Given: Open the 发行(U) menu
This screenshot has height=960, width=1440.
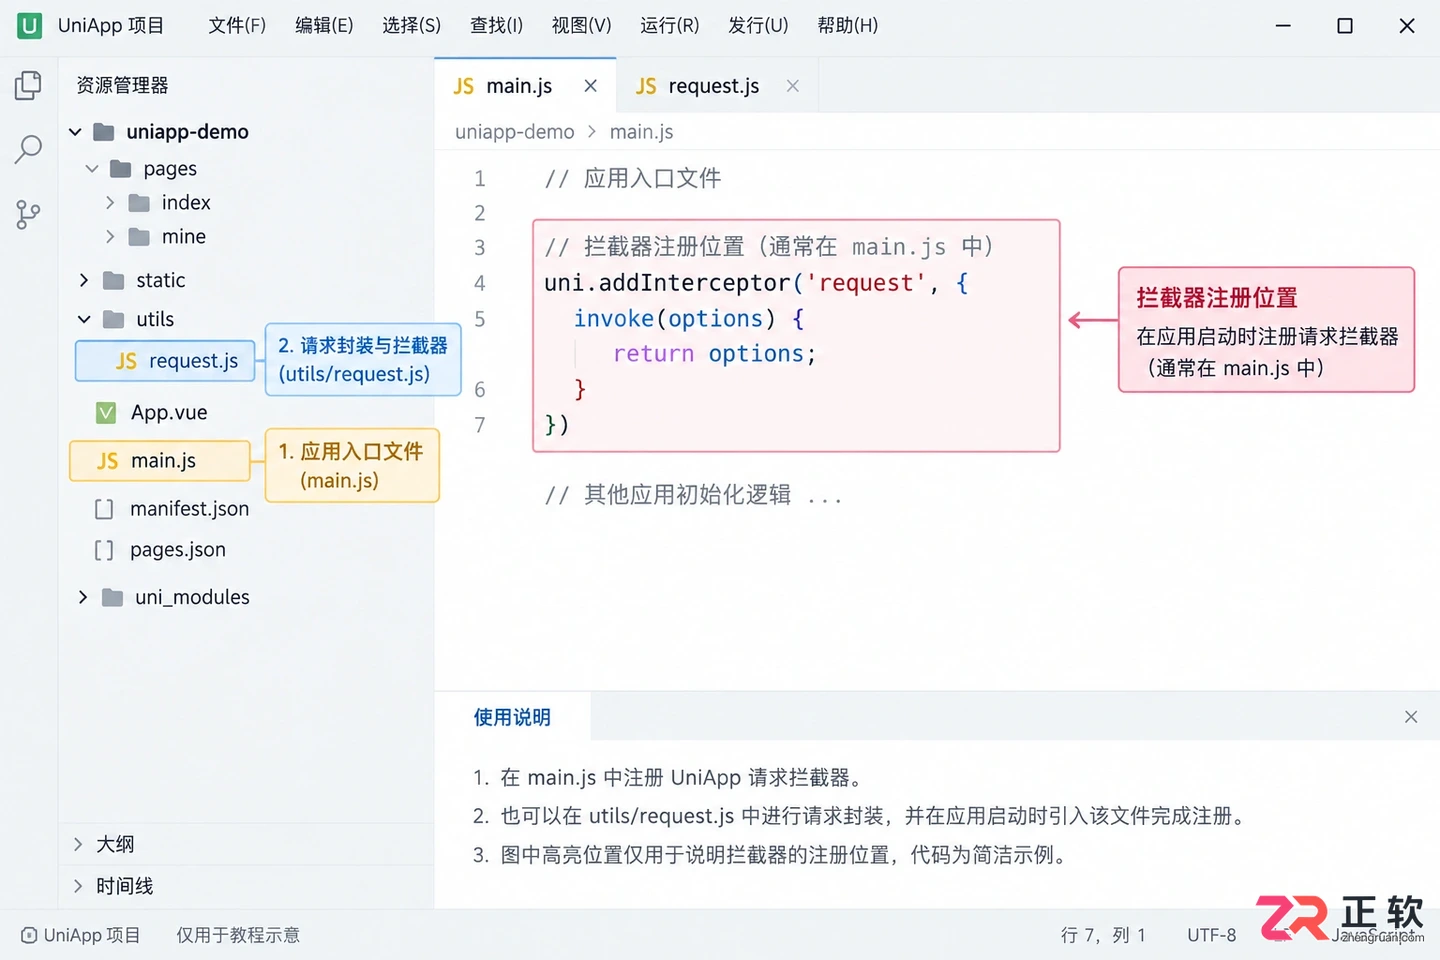Looking at the screenshot, I should tap(758, 26).
